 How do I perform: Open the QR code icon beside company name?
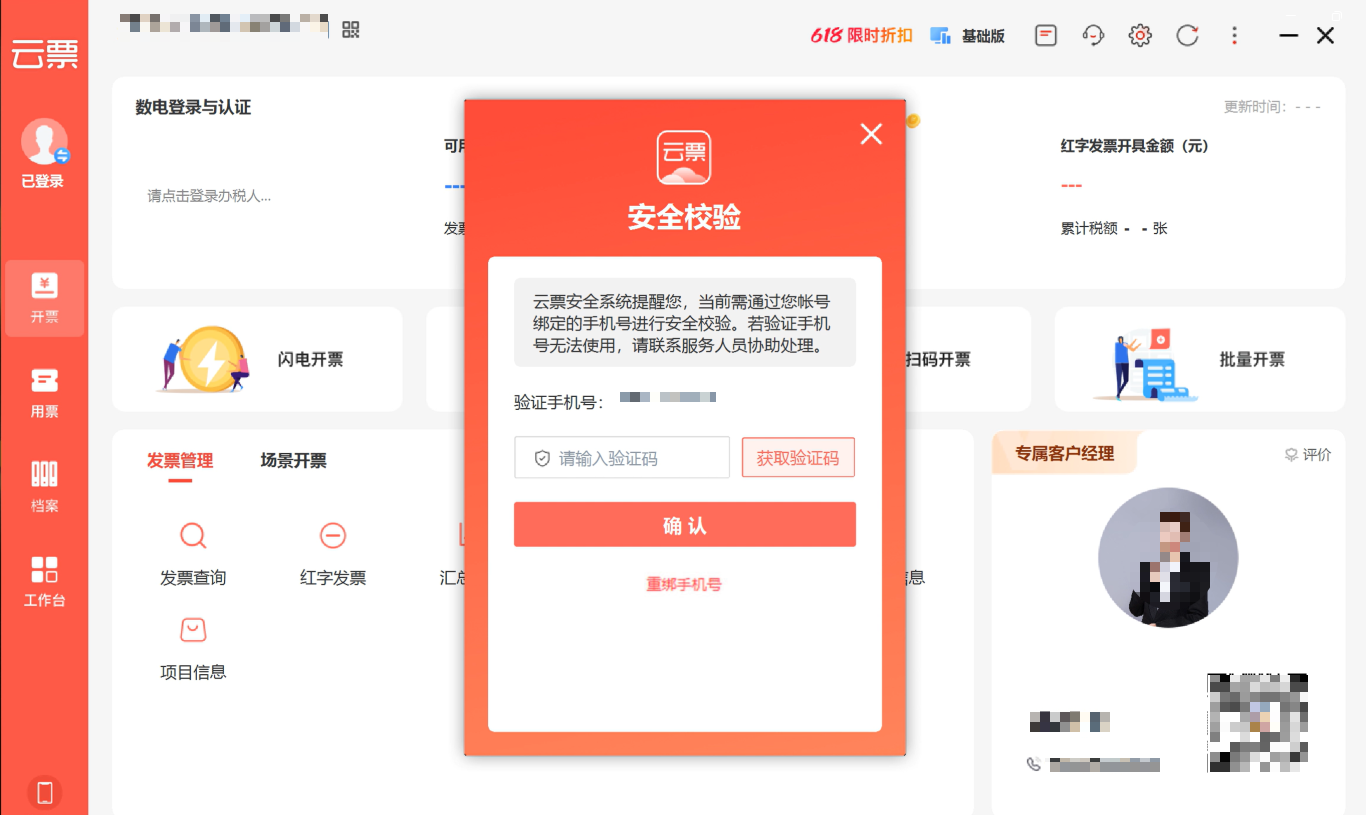[350, 29]
